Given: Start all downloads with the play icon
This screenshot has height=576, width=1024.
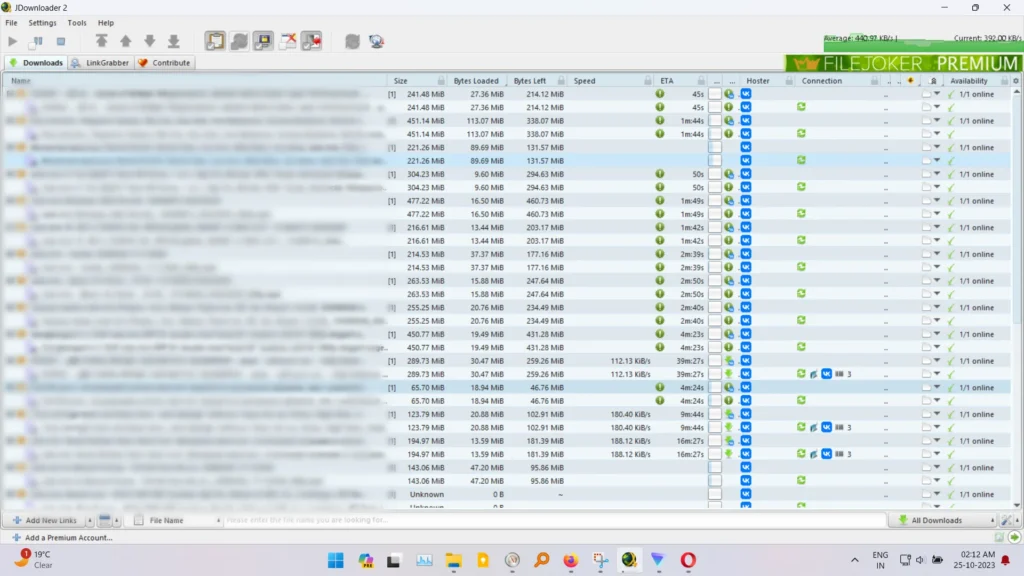Looking at the screenshot, I should [13, 41].
